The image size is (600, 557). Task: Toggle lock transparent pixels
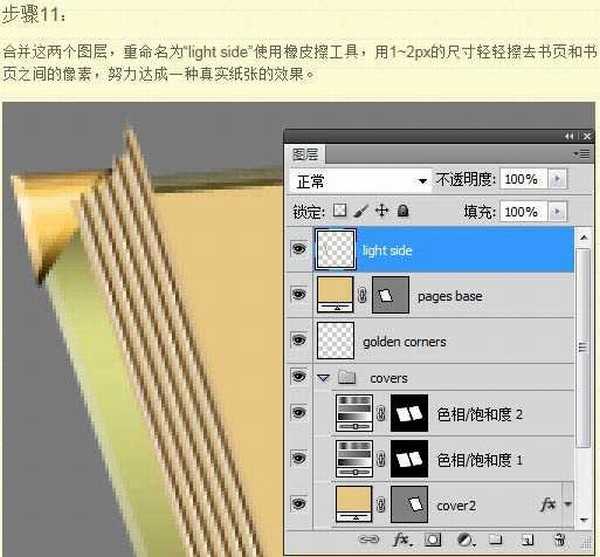point(340,212)
